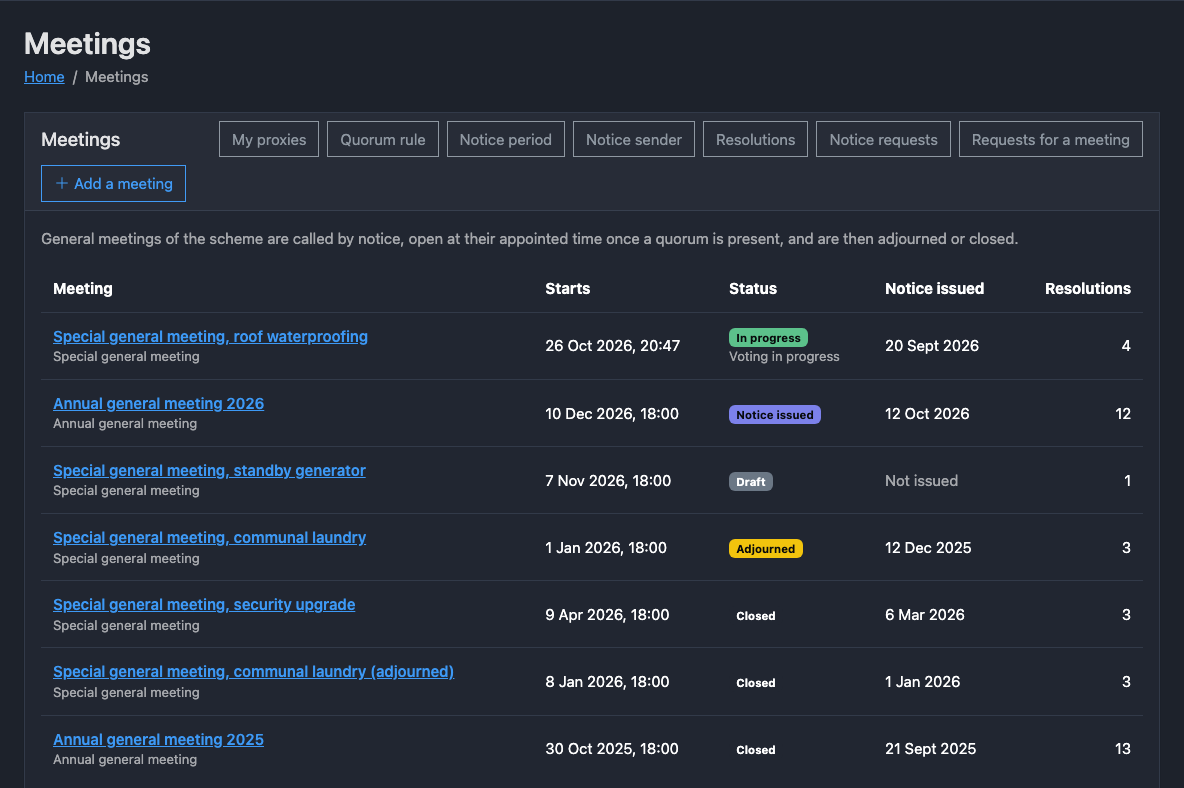
Task: Click the Resolutions column header
Action: [1087, 288]
